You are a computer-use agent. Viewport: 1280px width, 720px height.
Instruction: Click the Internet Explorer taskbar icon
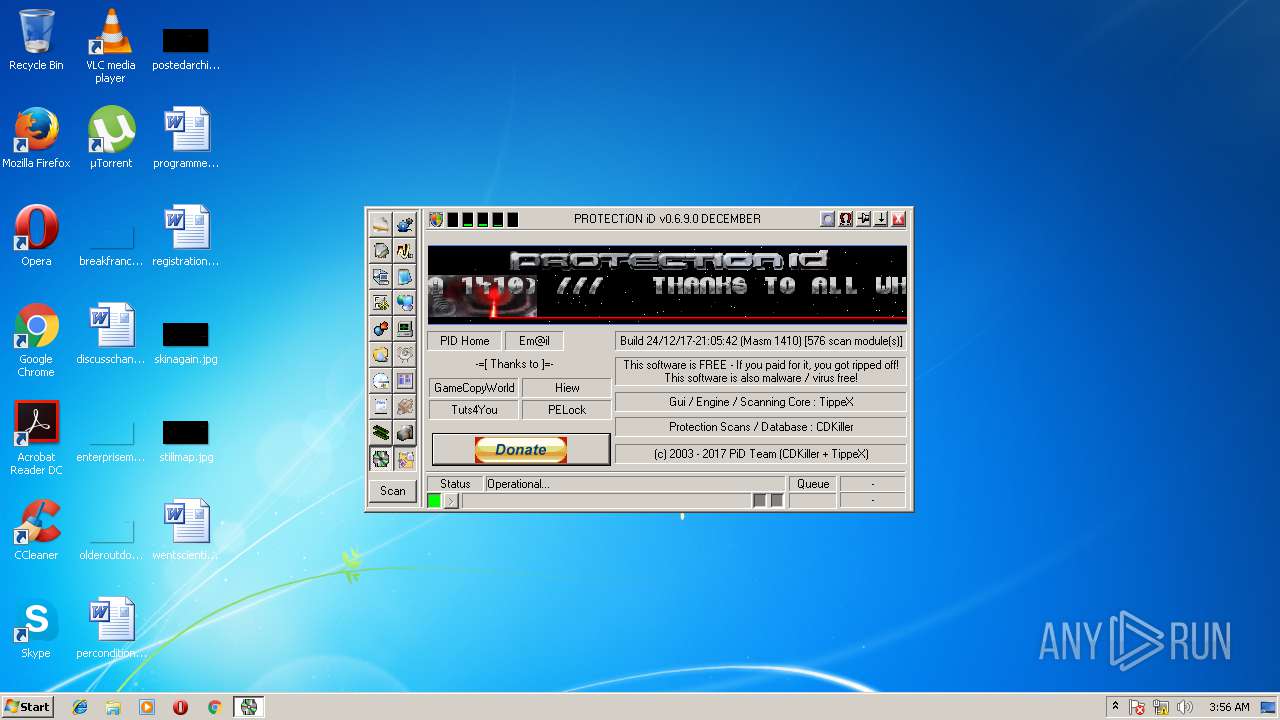pos(80,707)
